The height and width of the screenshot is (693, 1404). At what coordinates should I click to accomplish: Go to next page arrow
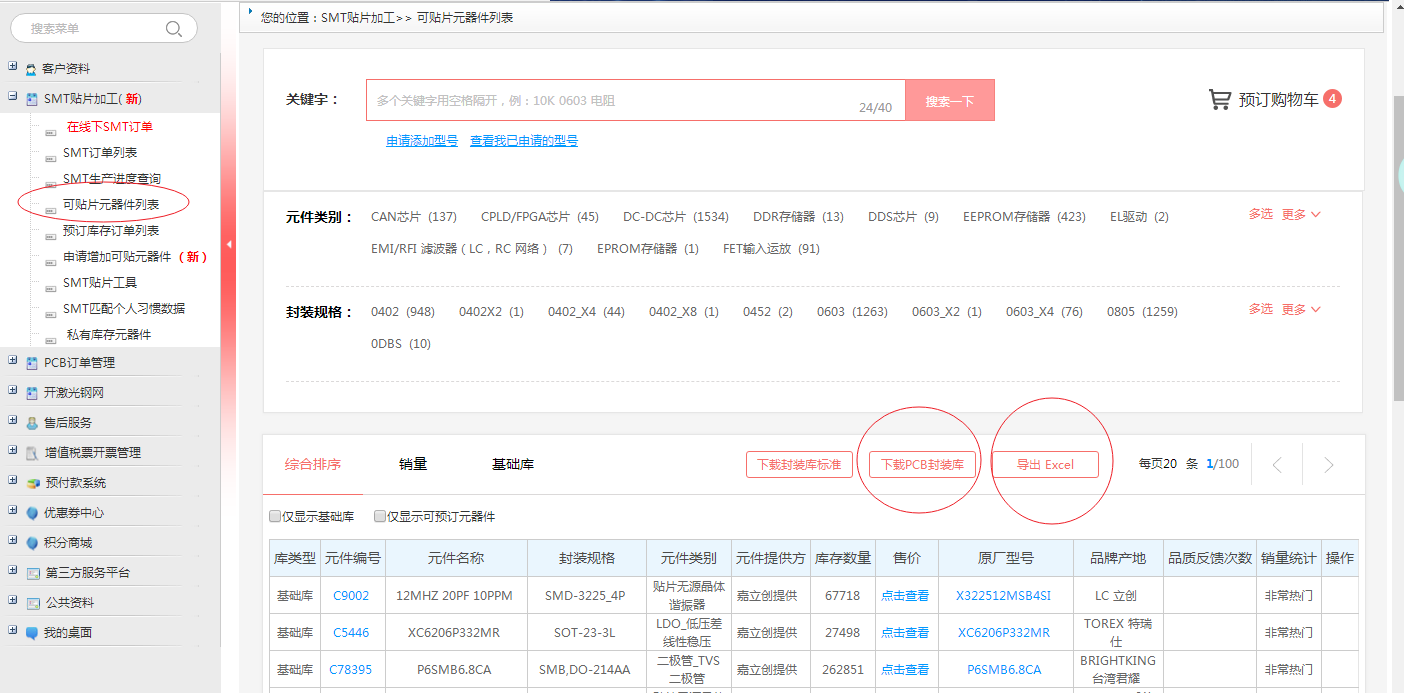point(1328,465)
